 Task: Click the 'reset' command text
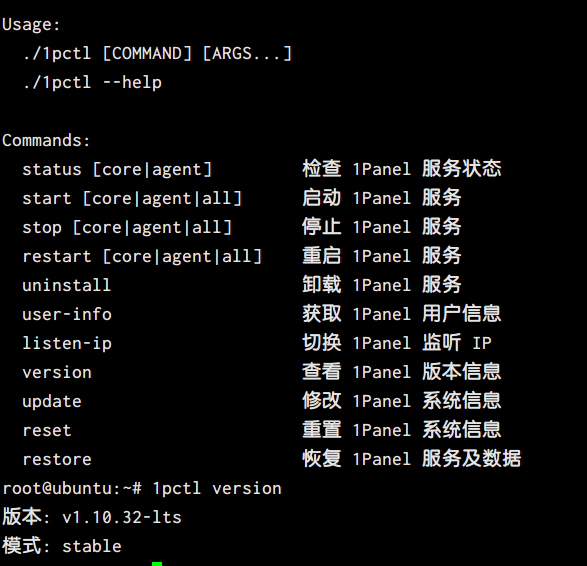pos(47,430)
